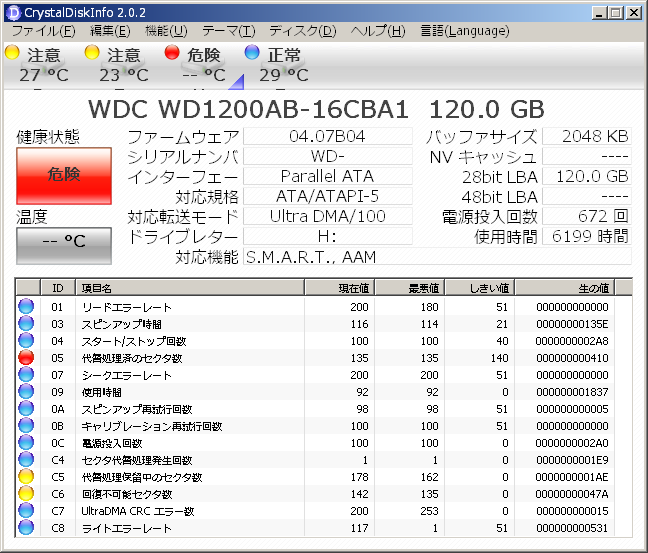This screenshot has width=648, height=553.
Task: Click the 項目名 column header
Action: tap(190, 288)
